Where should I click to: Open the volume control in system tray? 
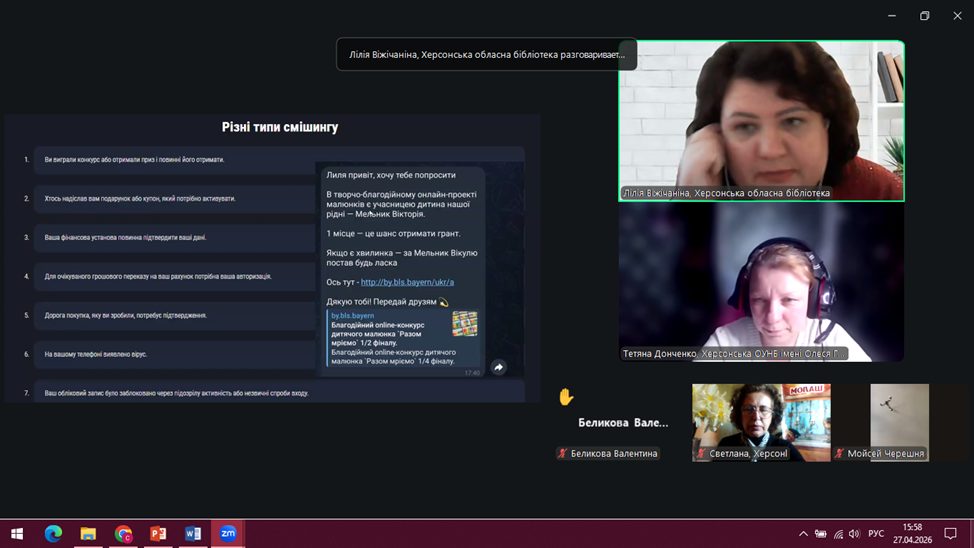[854, 534]
